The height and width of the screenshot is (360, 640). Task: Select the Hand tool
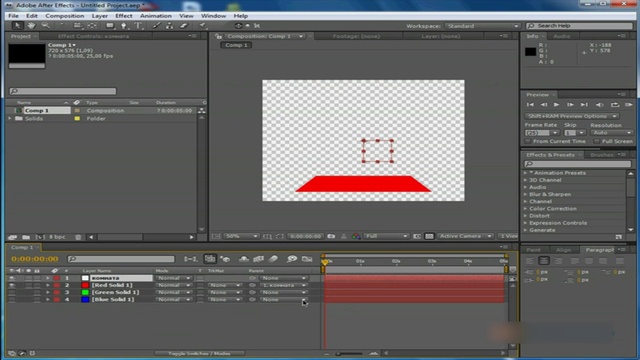(x=31, y=26)
